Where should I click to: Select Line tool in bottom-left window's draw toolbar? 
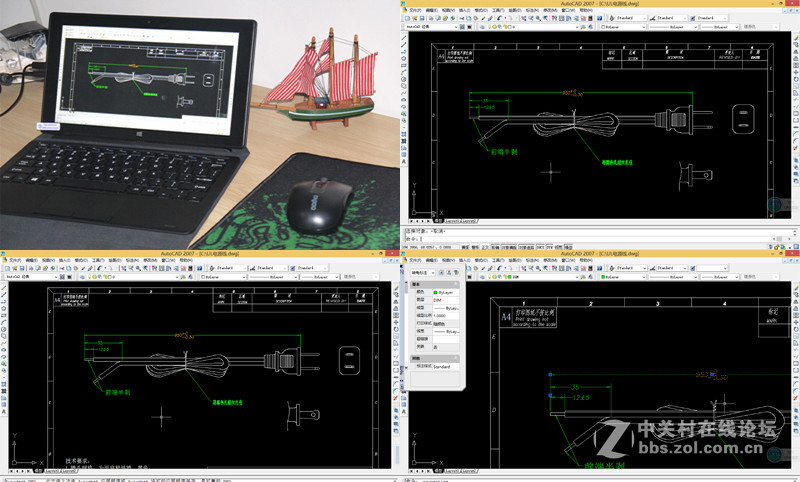coord(4,288)
